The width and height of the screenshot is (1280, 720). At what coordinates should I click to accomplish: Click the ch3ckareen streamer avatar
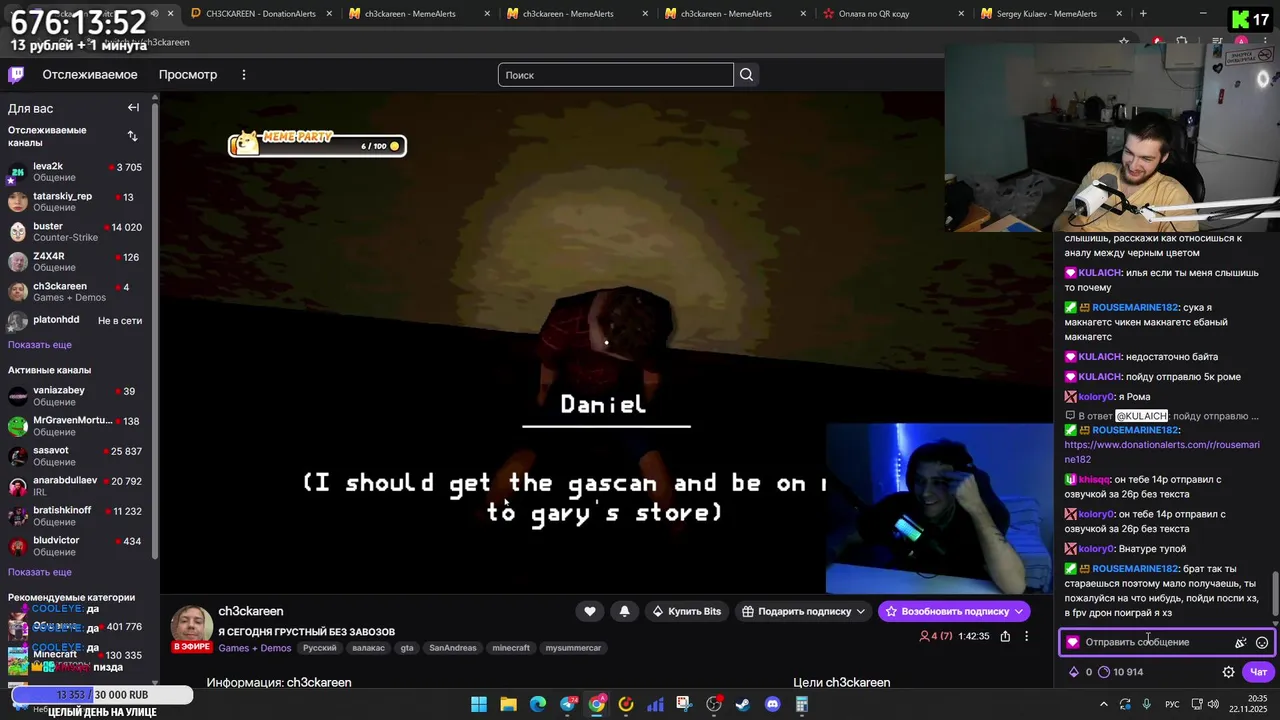point(191,627)
